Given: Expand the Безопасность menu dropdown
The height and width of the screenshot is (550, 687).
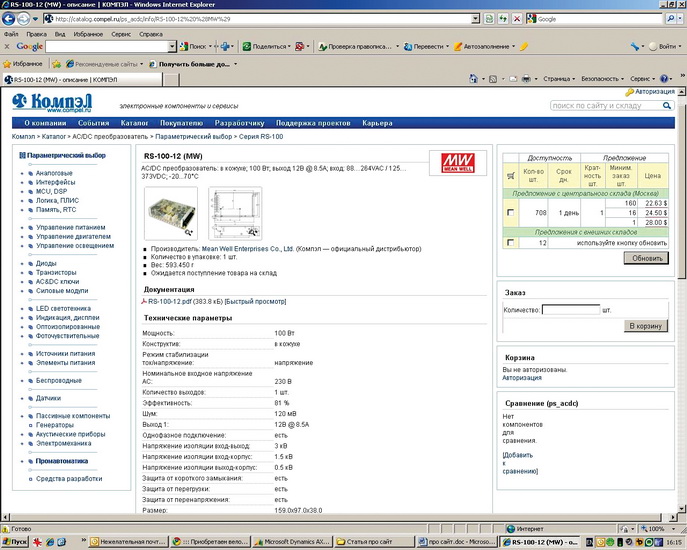Looking at the screenshot, I should [602, 79].
